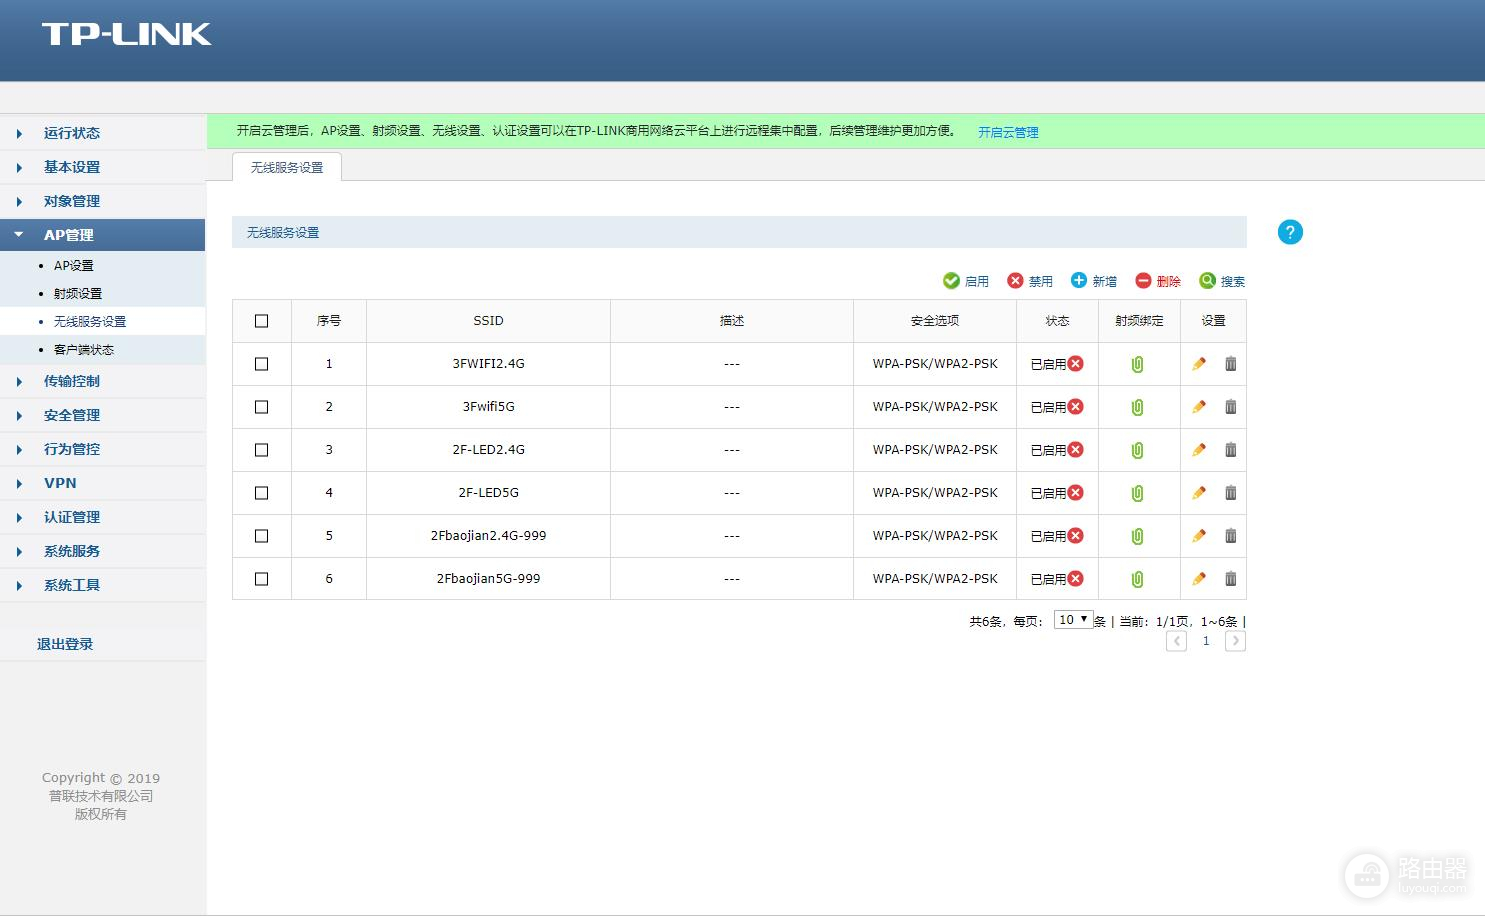Select the checkbox for row 6 2Fbaojian5G-999
The image size is (1485, 916).
pos(262,579)
